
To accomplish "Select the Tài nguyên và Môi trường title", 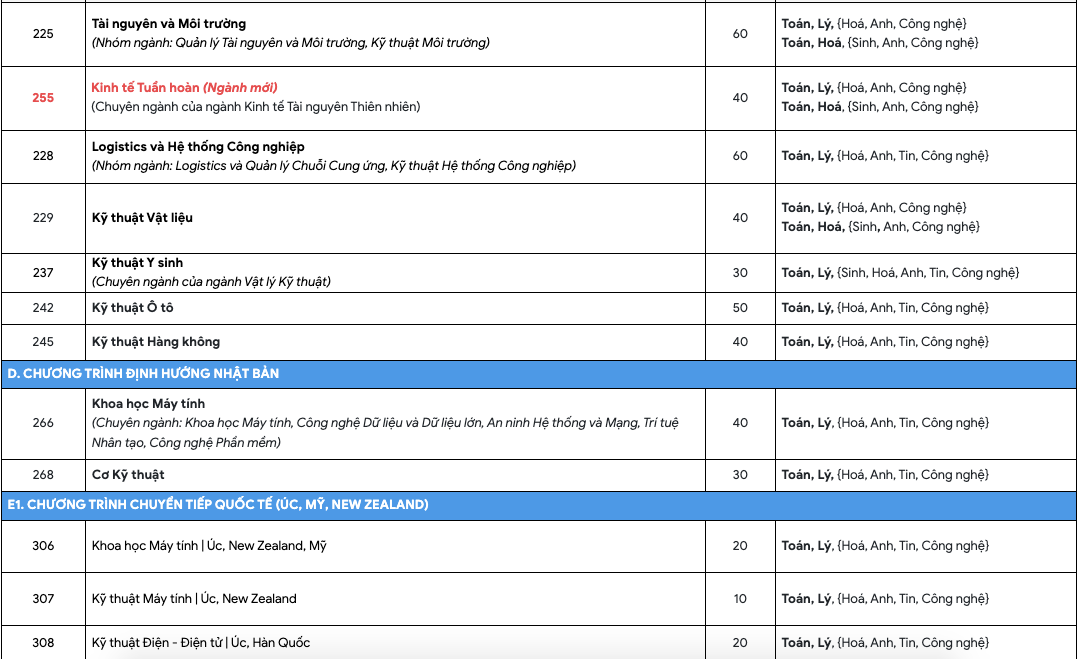I will (168, 23).
